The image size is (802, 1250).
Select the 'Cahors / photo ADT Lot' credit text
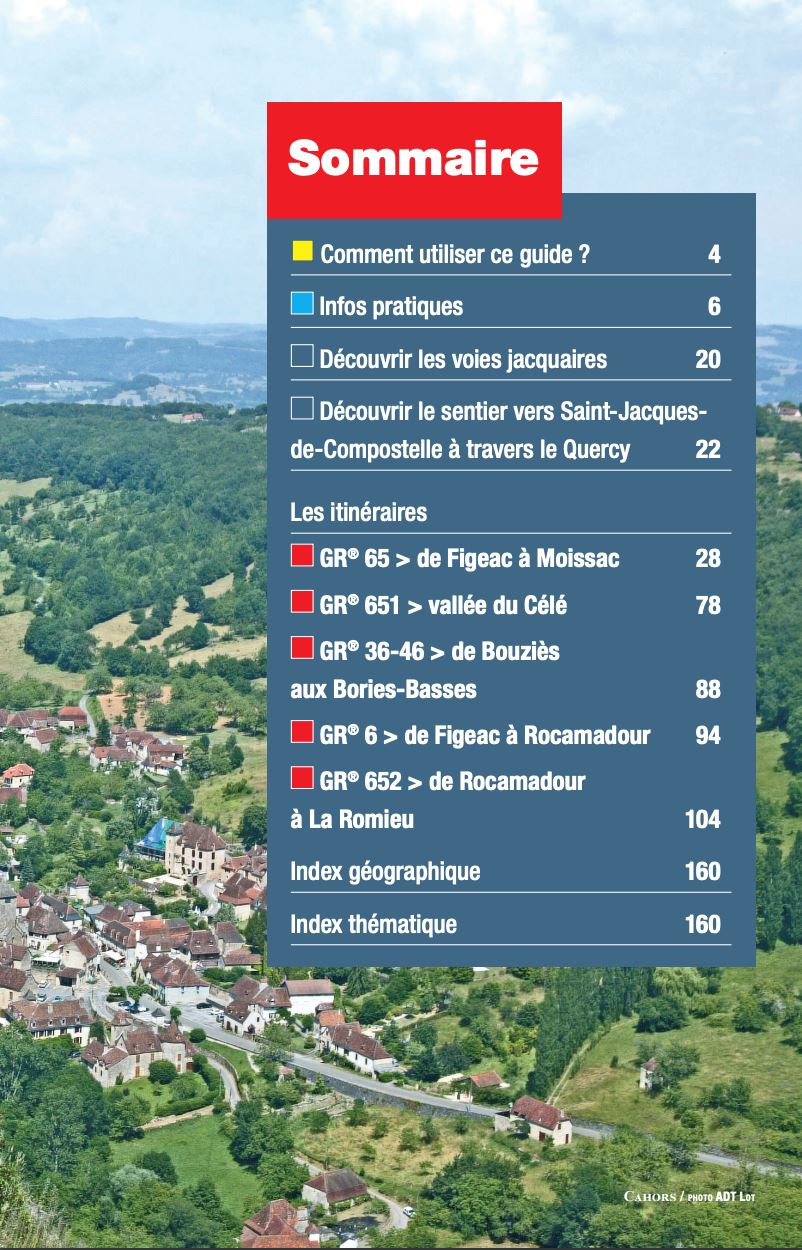[x=690, y=1196]
